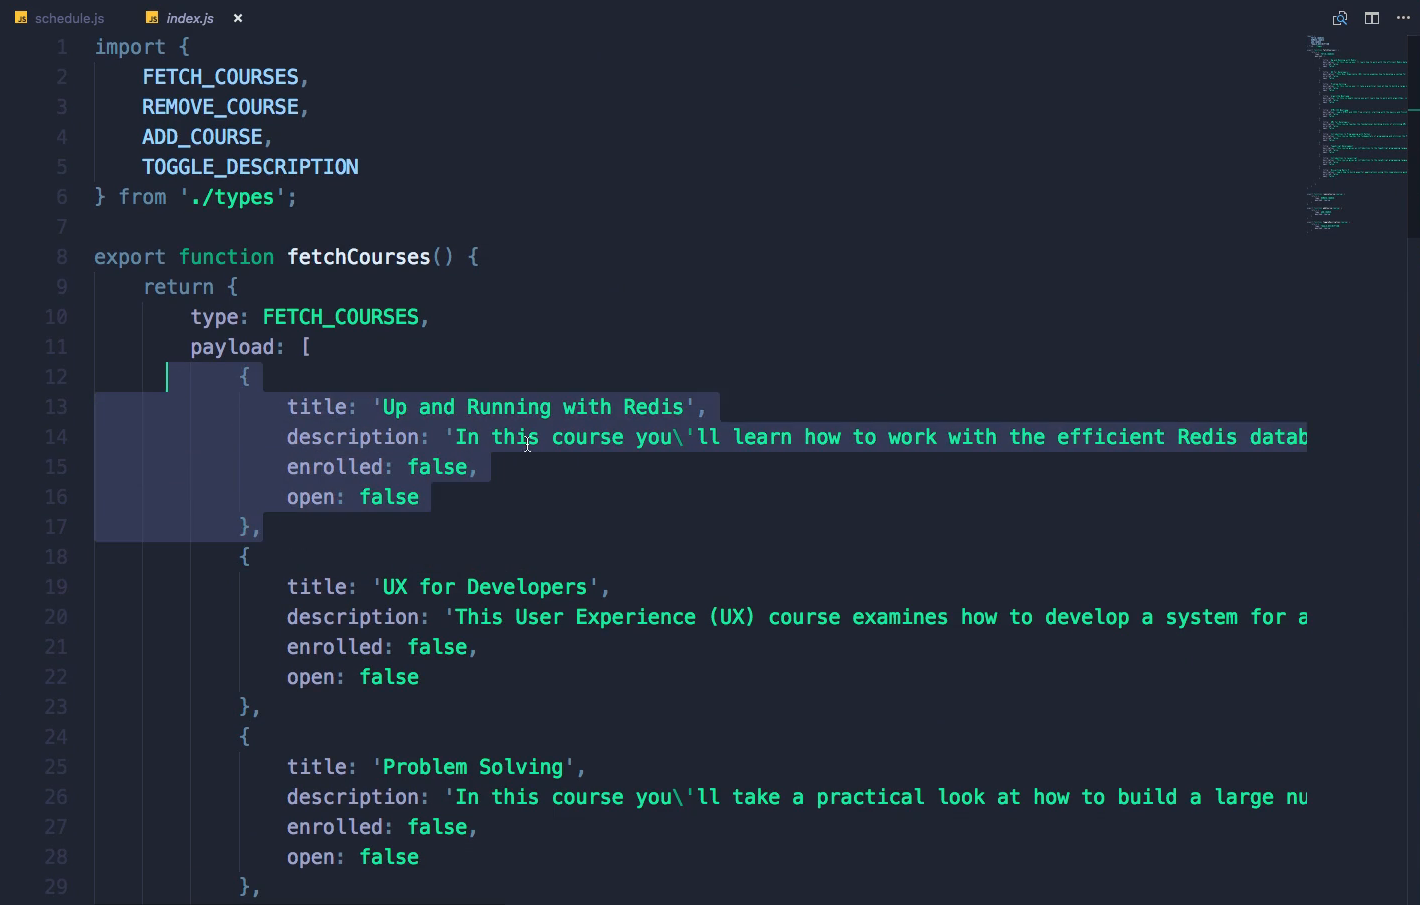
Task: Open changes icon with magnifier in editor title
Action: pos(1340,18)
